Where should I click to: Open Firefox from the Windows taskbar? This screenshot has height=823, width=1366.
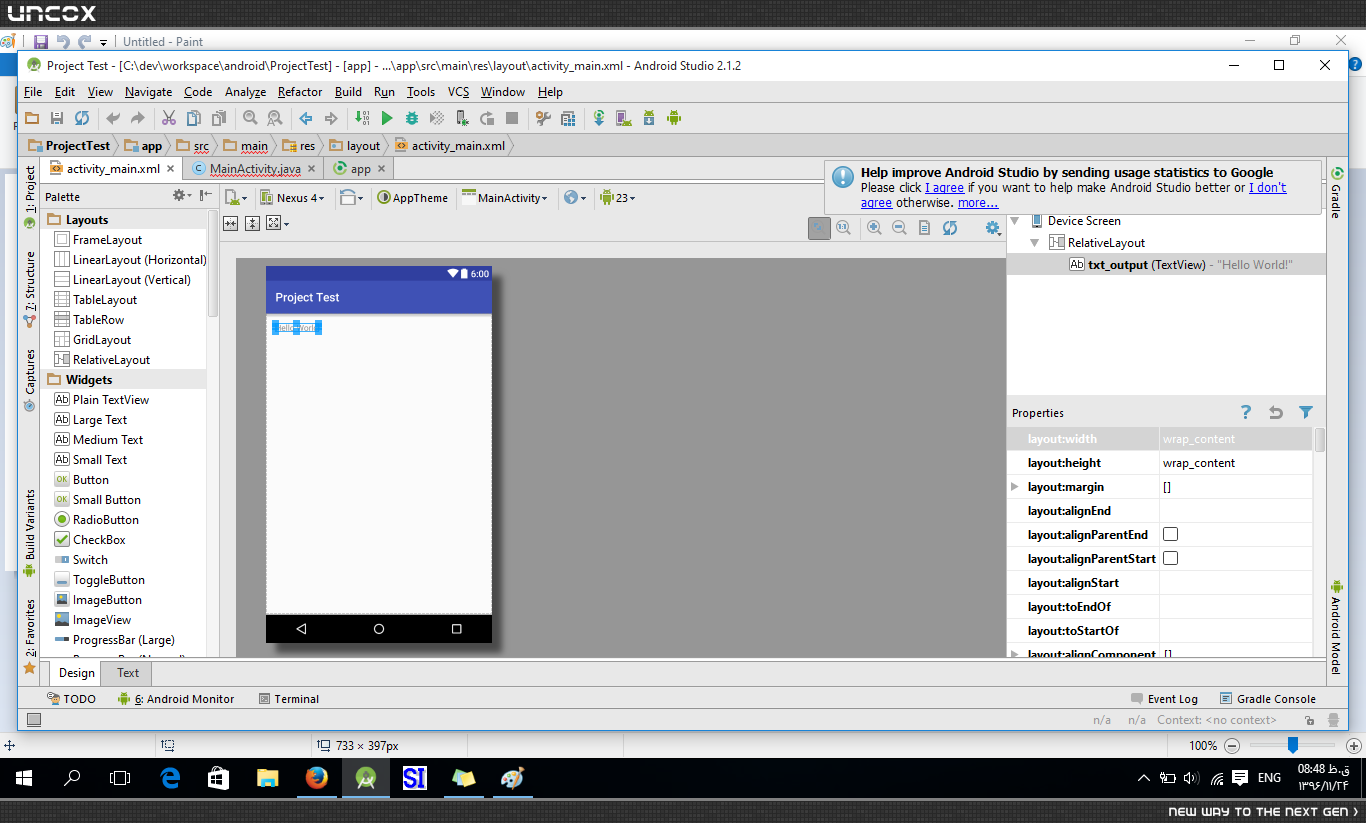click(x=317, y=778)
